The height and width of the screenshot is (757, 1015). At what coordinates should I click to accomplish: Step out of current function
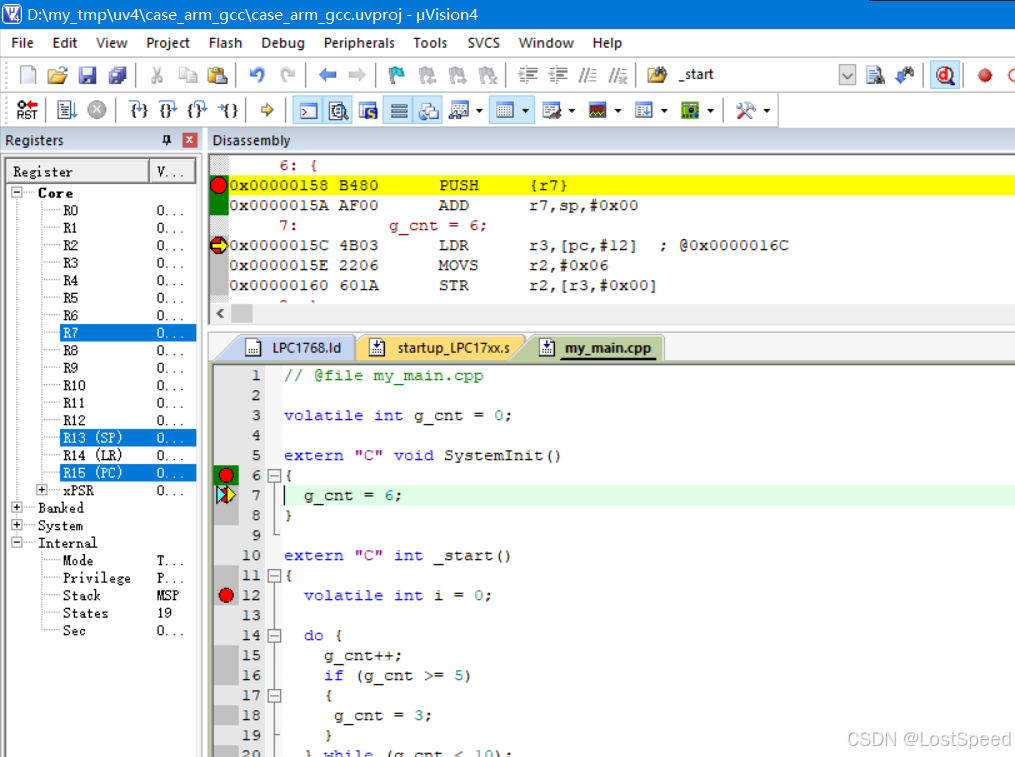pyautogui.click(x=197, y=110)
